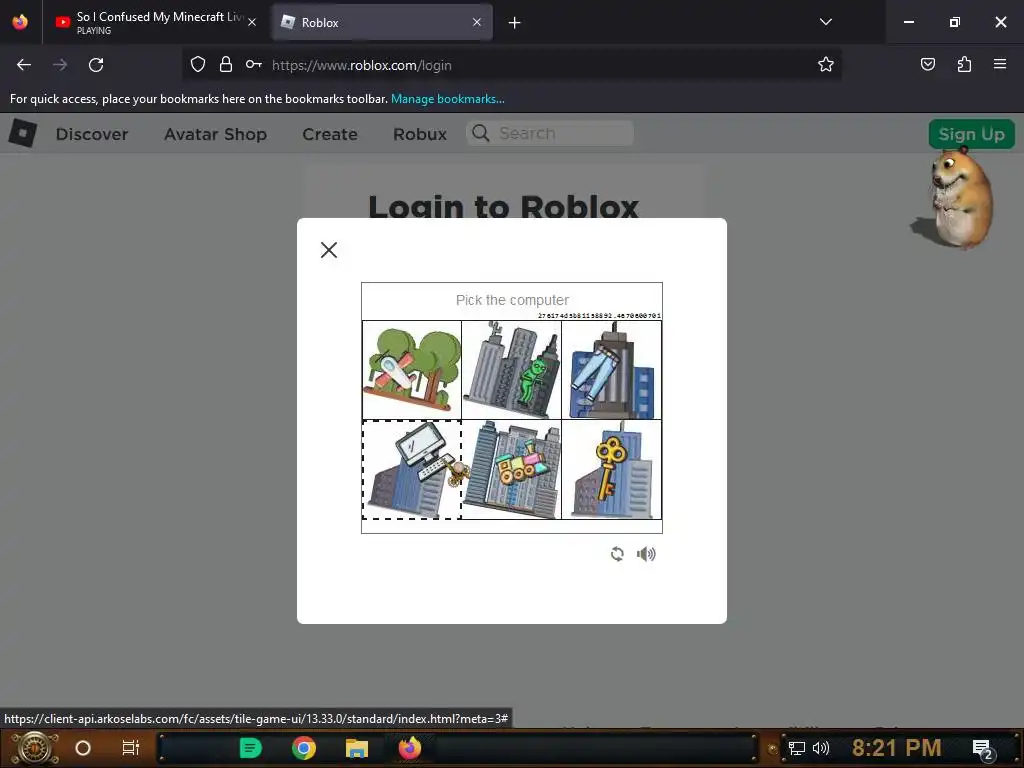The width and height of the screenshot is (1024, 768).
Task: View site security padlock info
Action: point(225,64)
